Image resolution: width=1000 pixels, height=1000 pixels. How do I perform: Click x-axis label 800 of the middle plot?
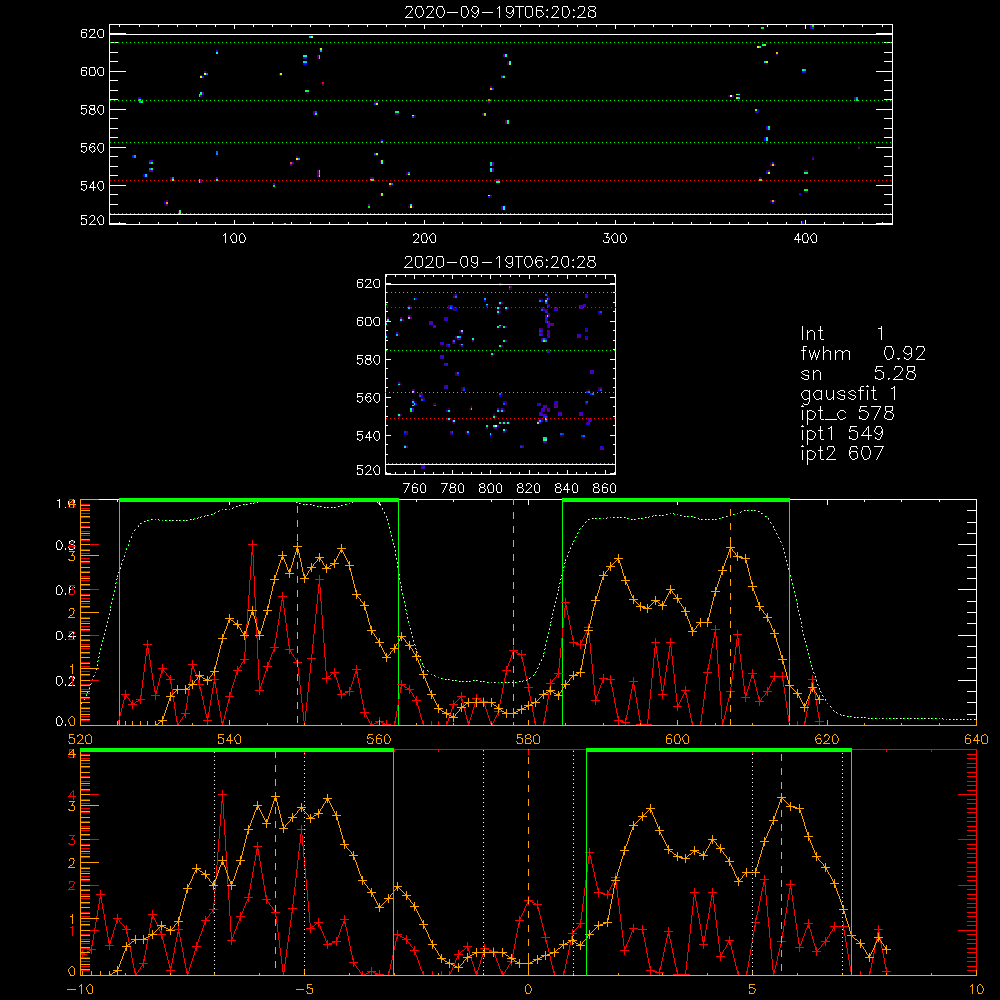tap(490, 489)
